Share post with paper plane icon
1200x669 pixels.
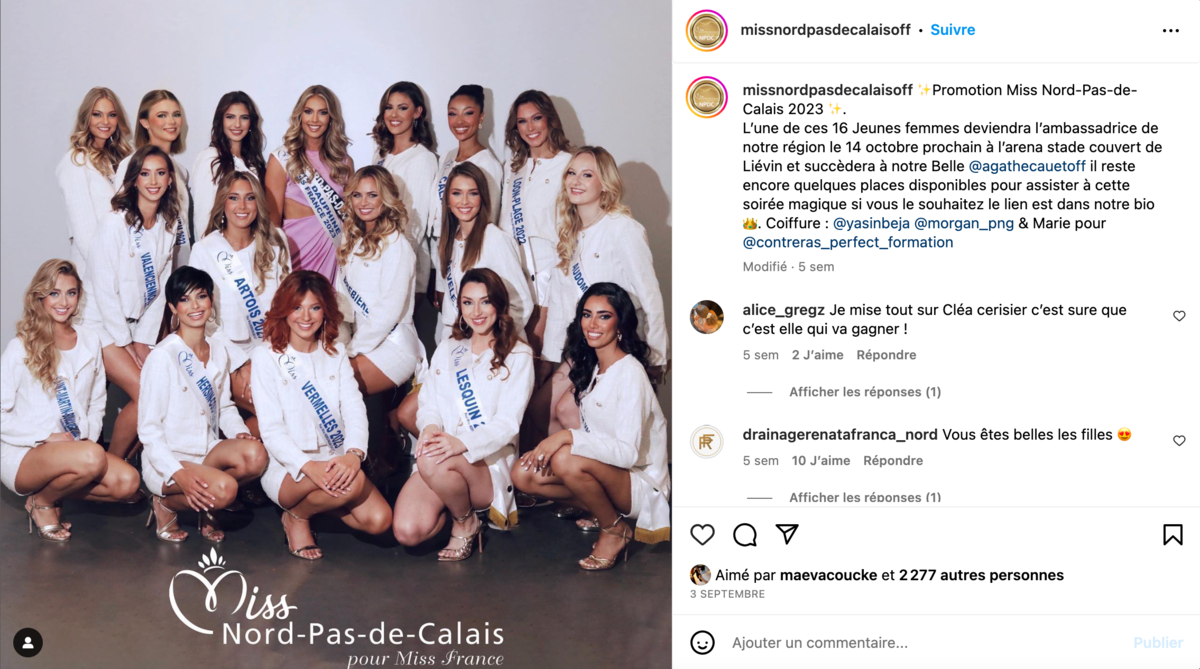point(787,534)
